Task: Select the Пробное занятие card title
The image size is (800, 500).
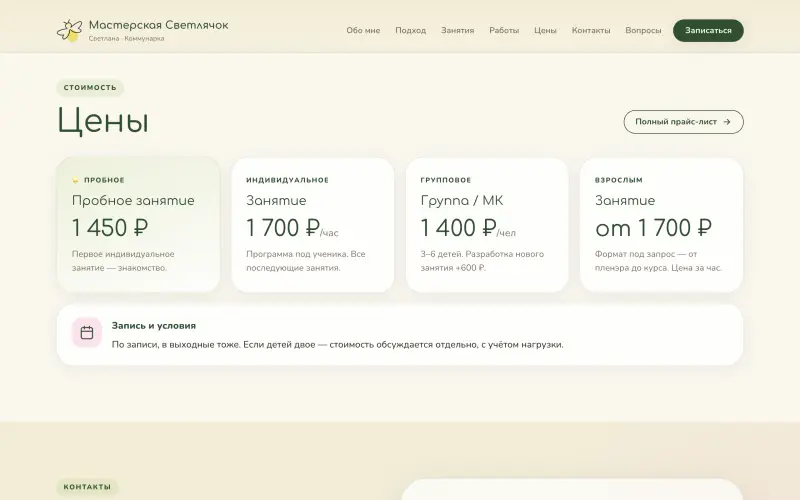Action: coord(133,201)
